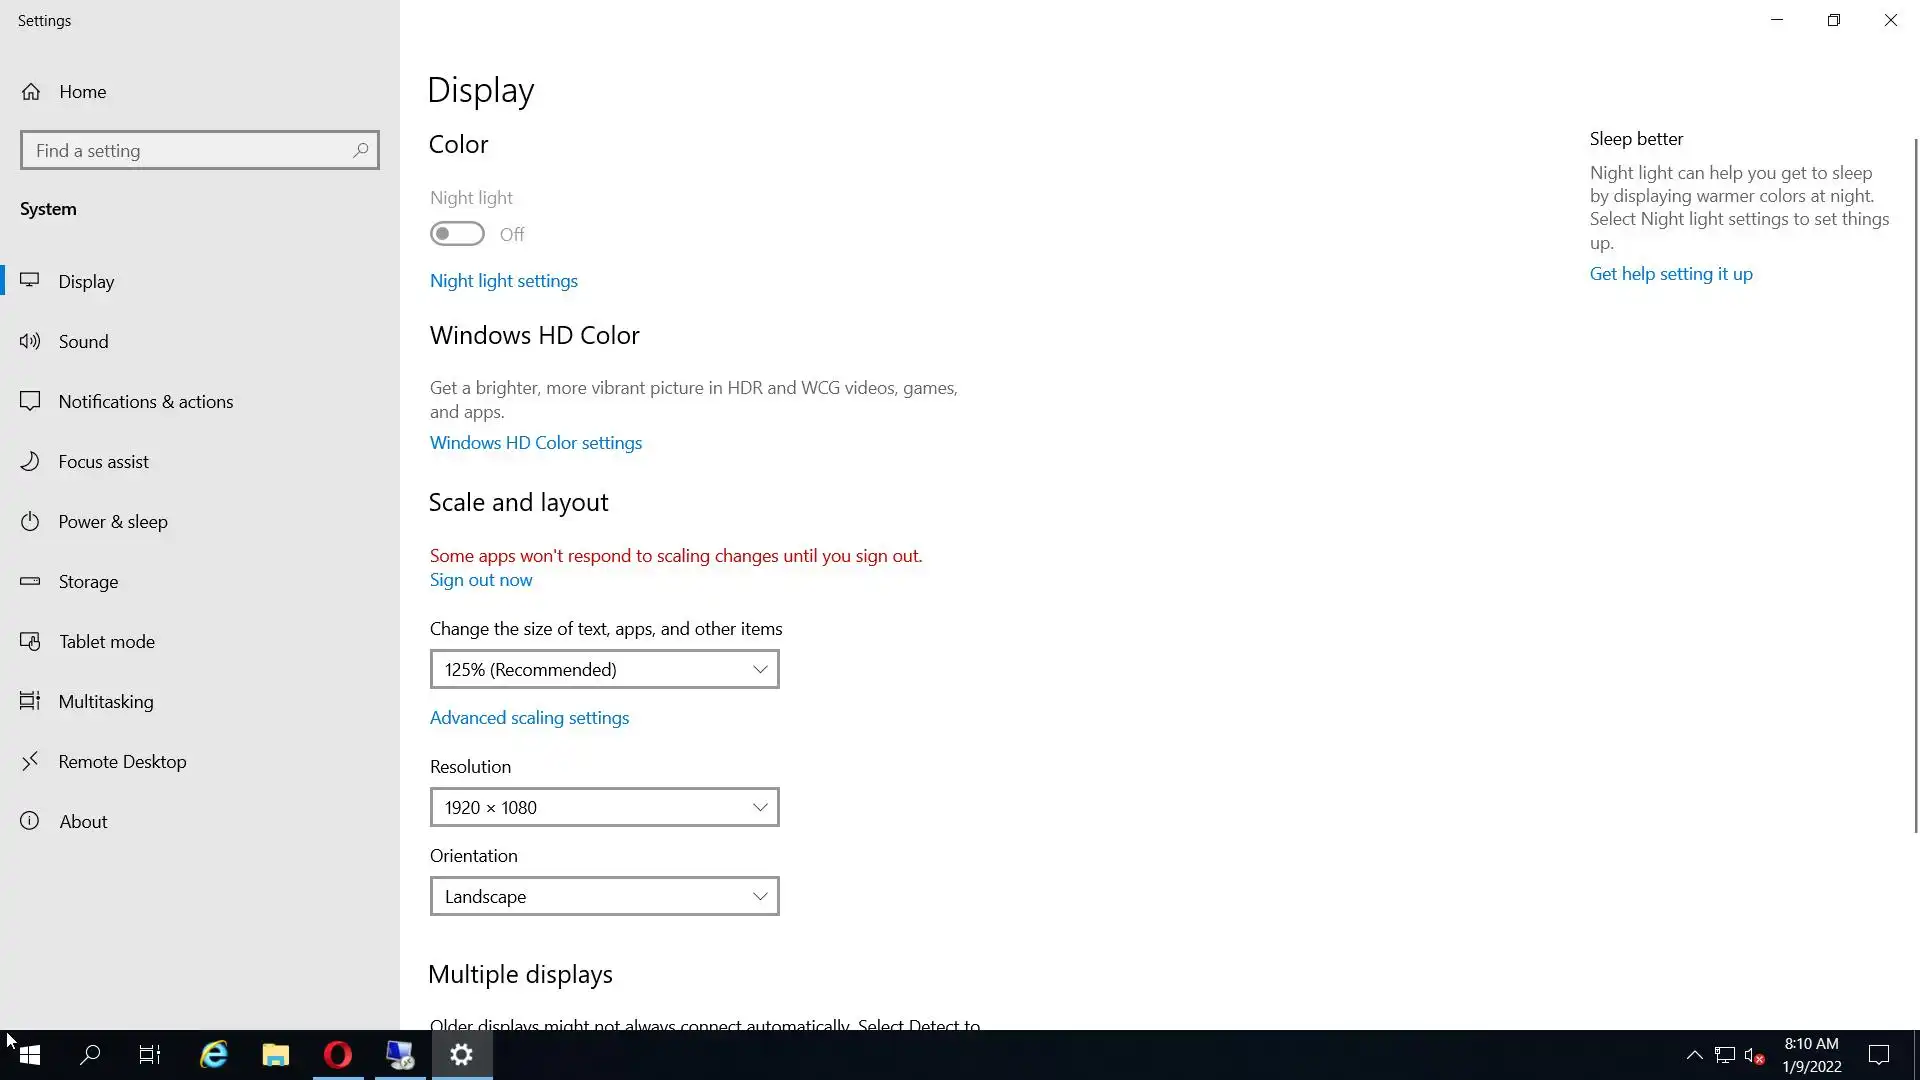Click the Remote Desktop icon
Screen dimensions: 1920x1080
point(30,761)
